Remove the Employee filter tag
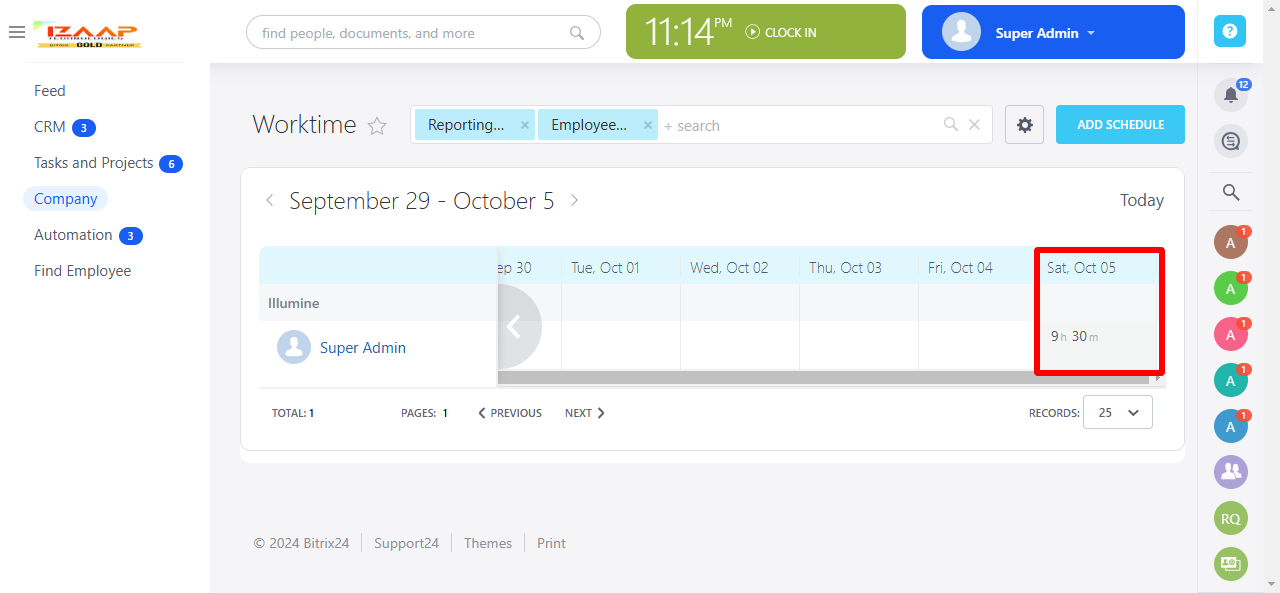1280x593 pixels. click(647, 125)
